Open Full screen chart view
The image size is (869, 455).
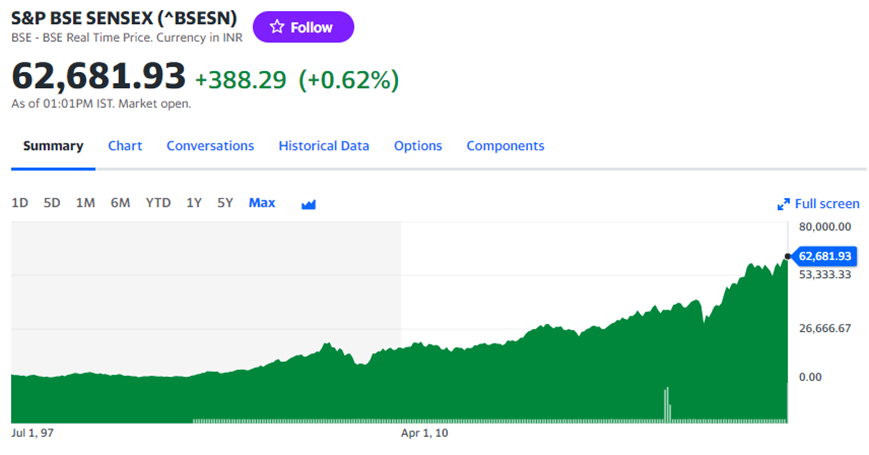click(818, 204)
